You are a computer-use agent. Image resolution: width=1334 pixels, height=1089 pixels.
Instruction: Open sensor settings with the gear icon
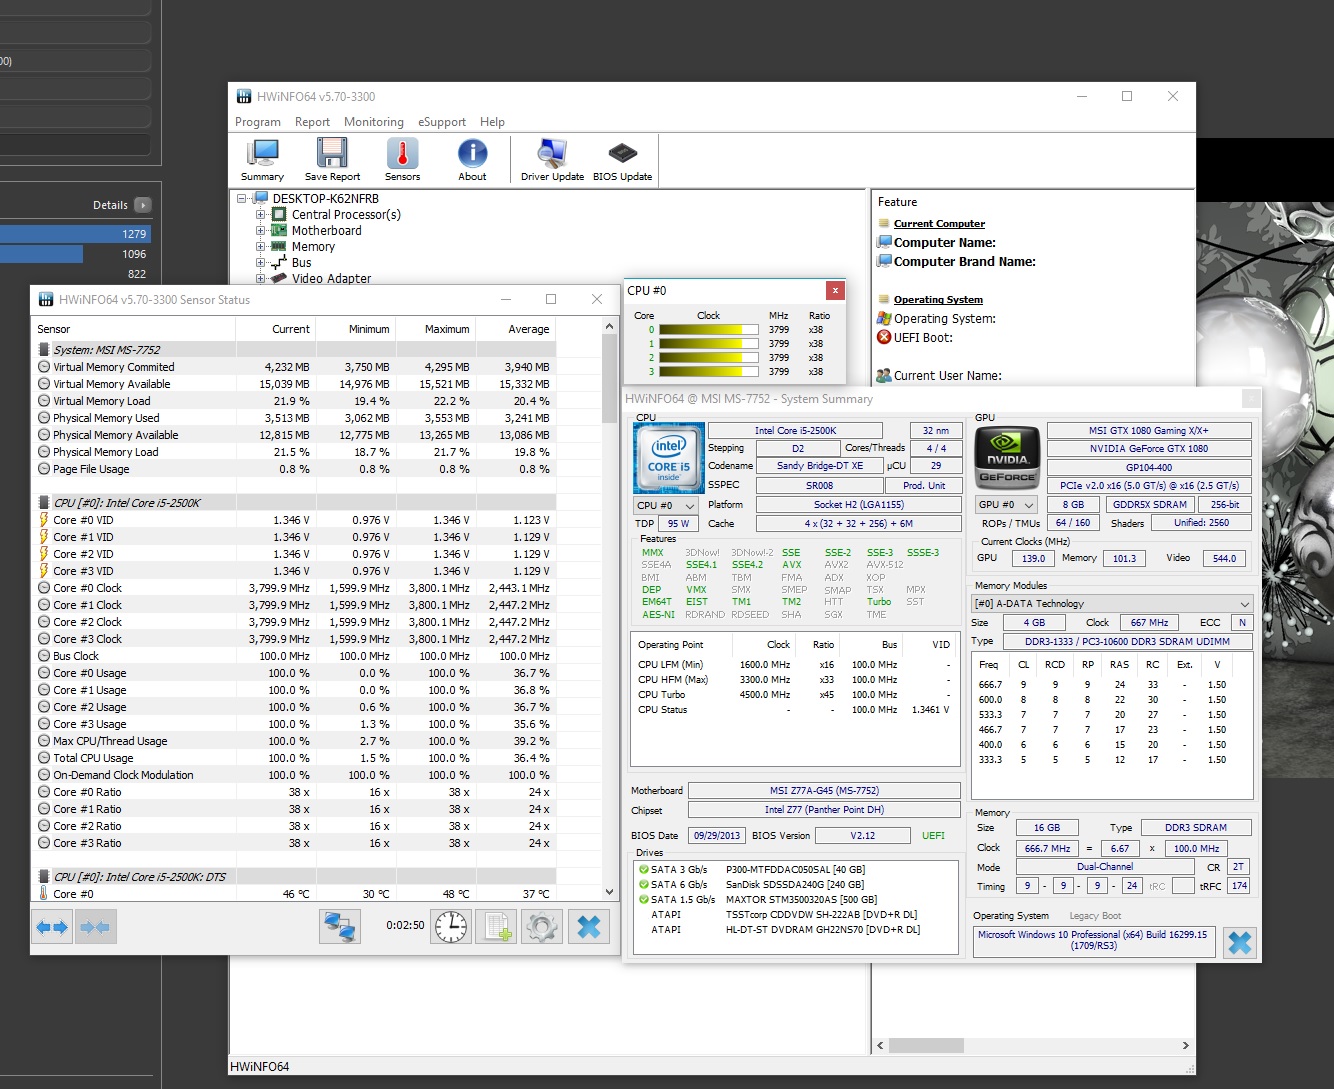pos(542,926)
